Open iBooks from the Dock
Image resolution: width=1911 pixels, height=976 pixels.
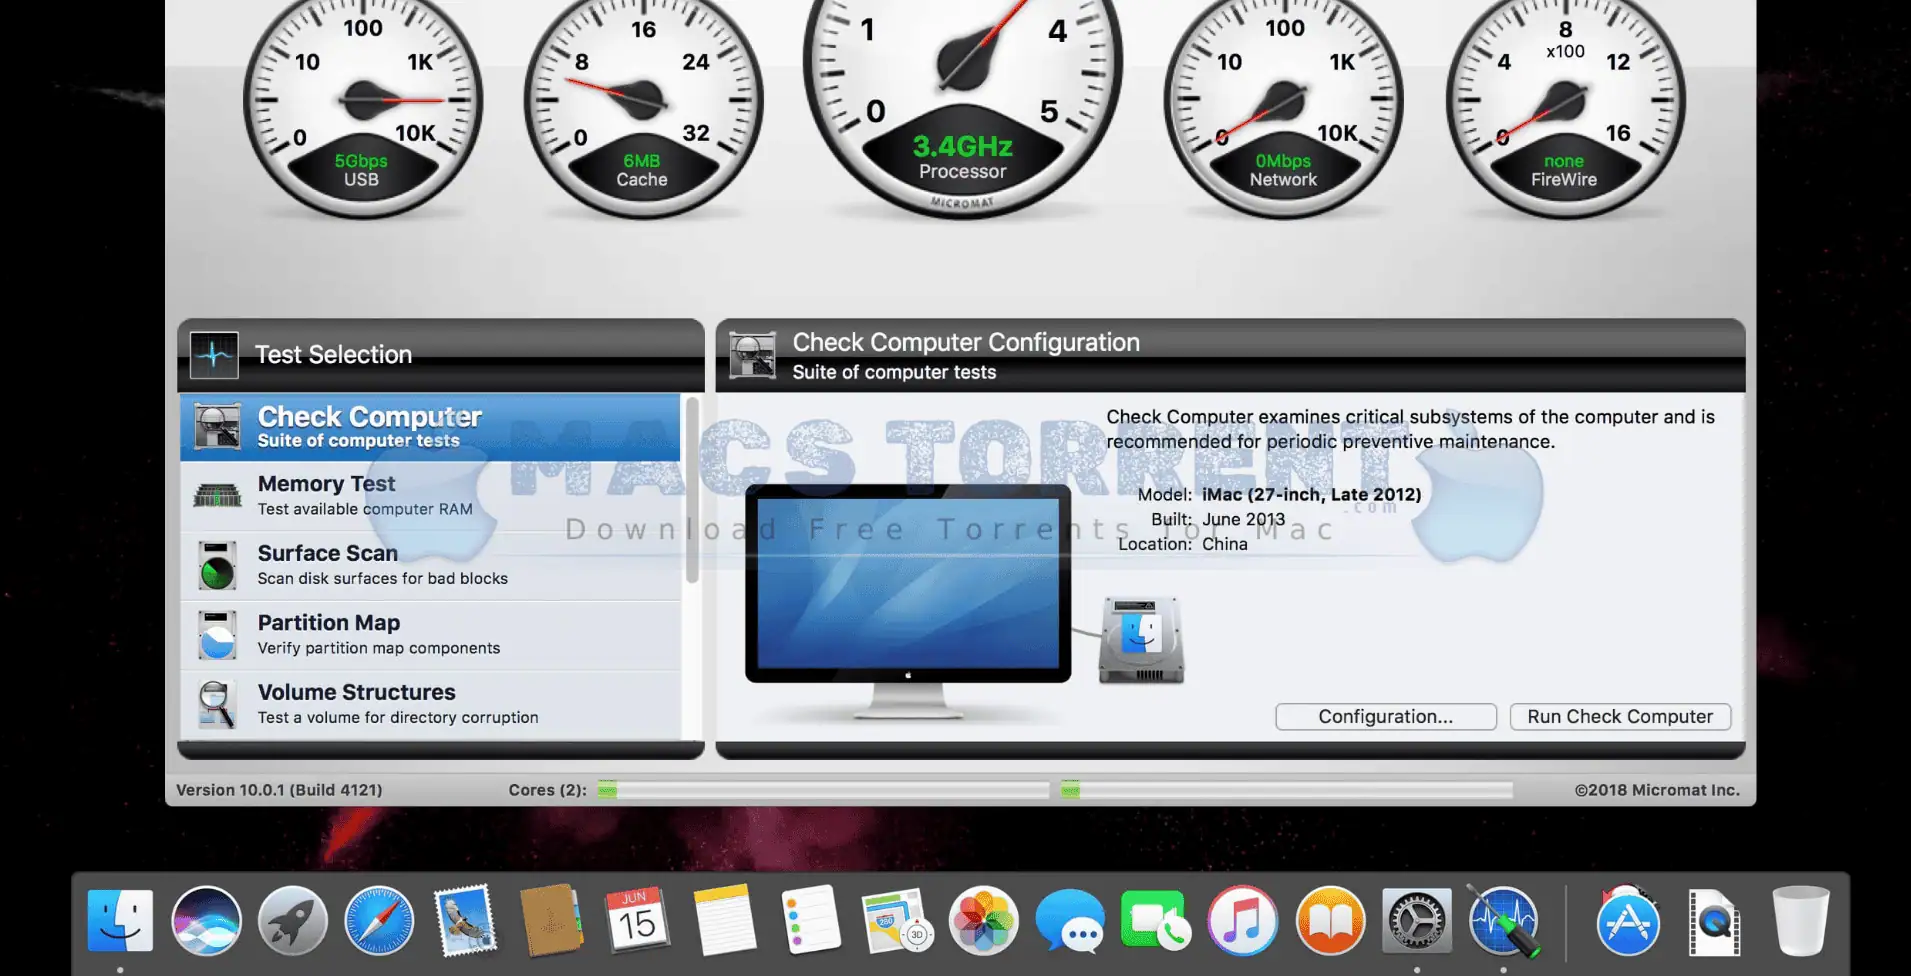(1330, 920)
